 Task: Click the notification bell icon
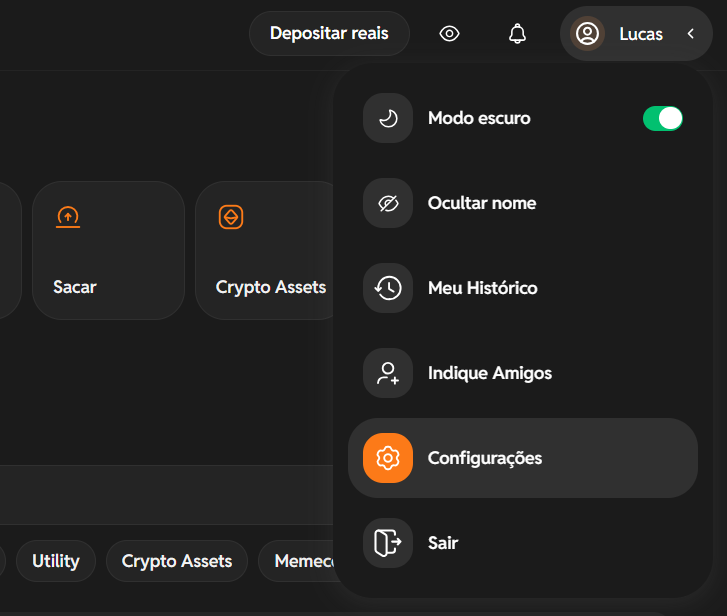pyautogui.click(x=517, y=34)
